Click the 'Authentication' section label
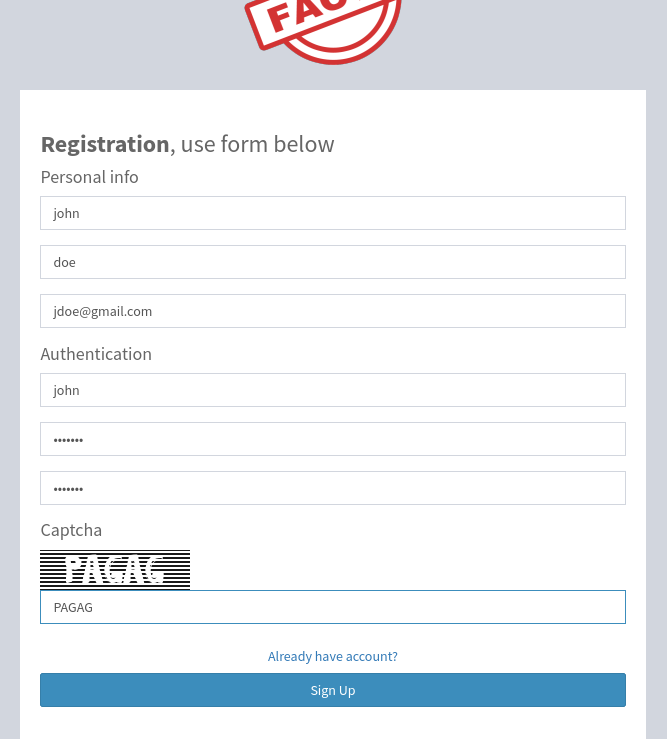The image size is (667, 739). tap(96, 354)
